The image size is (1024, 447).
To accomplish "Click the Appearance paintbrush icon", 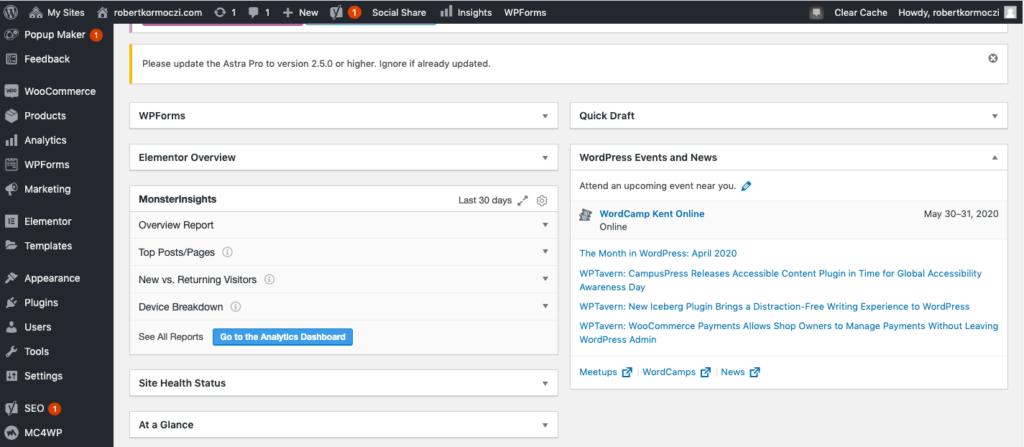I will point(11,278).
